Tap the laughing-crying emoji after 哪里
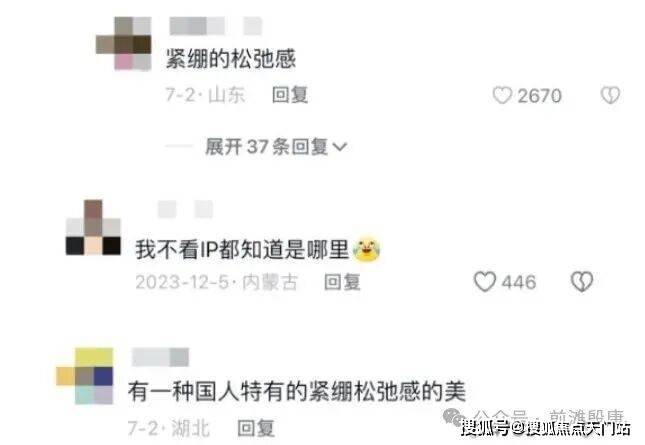 point(367,249)
